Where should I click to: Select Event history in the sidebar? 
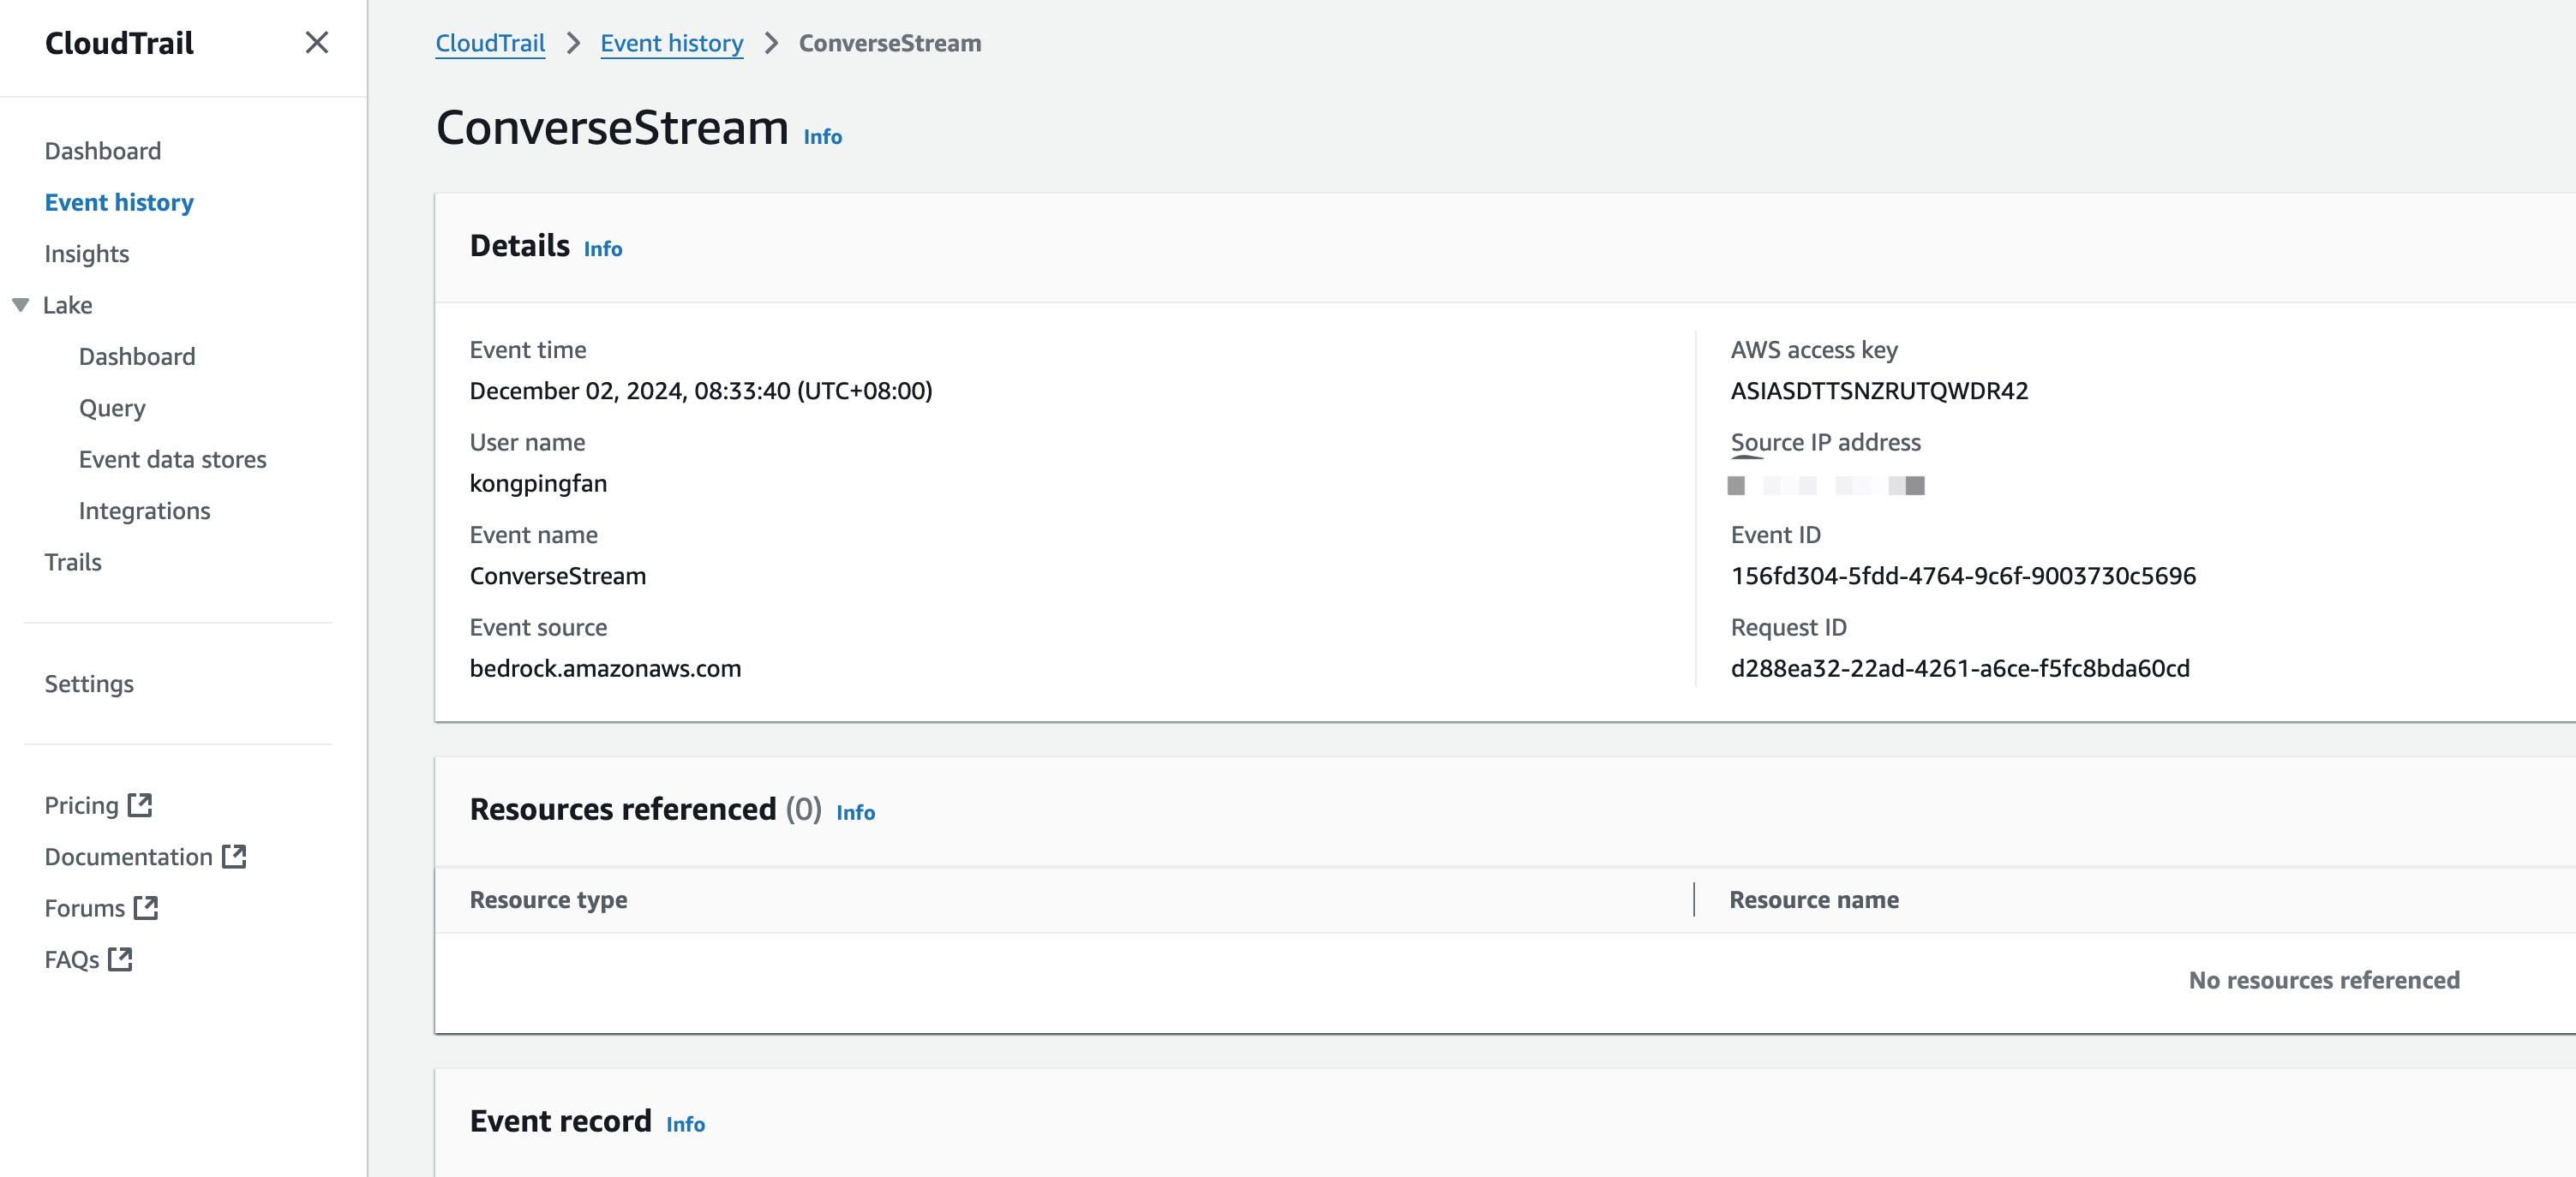click(x=119, y=202)
